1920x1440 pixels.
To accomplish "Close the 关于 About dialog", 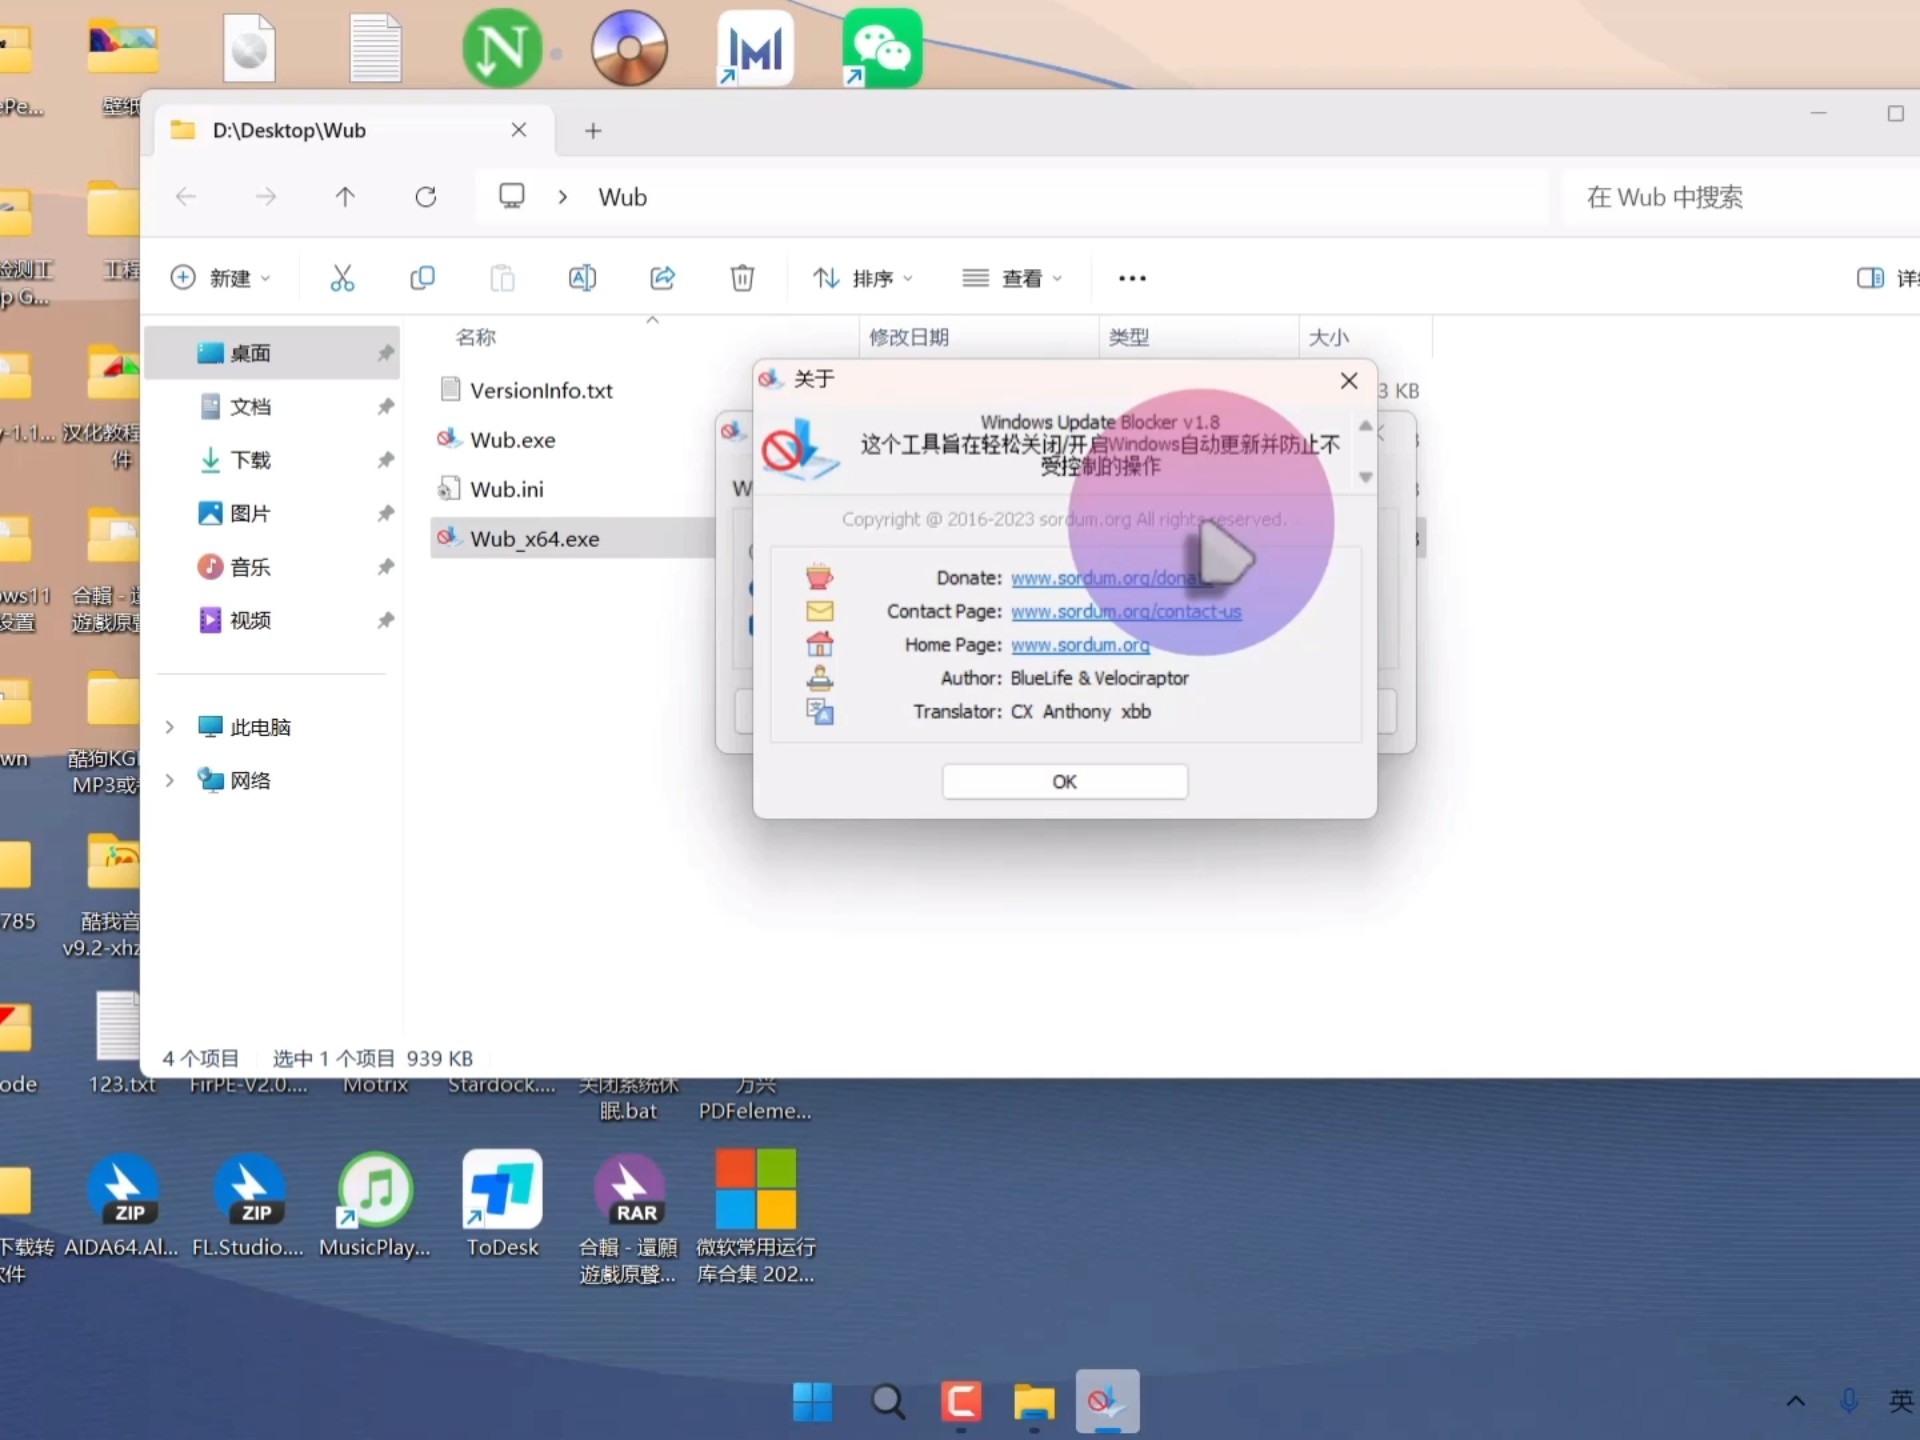I will pyautogui.click(x=1349, y=380).
